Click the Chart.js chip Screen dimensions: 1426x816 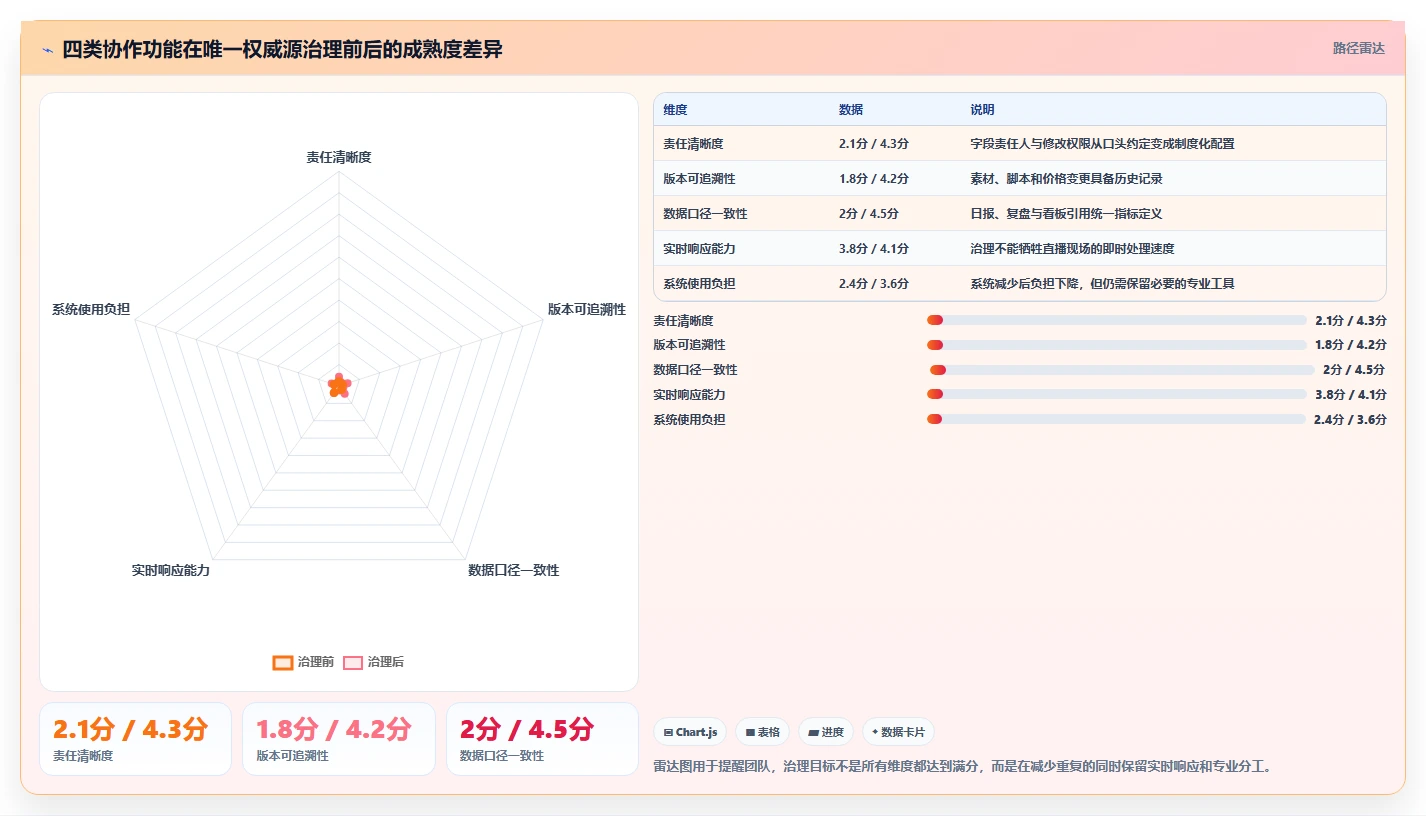690,732
